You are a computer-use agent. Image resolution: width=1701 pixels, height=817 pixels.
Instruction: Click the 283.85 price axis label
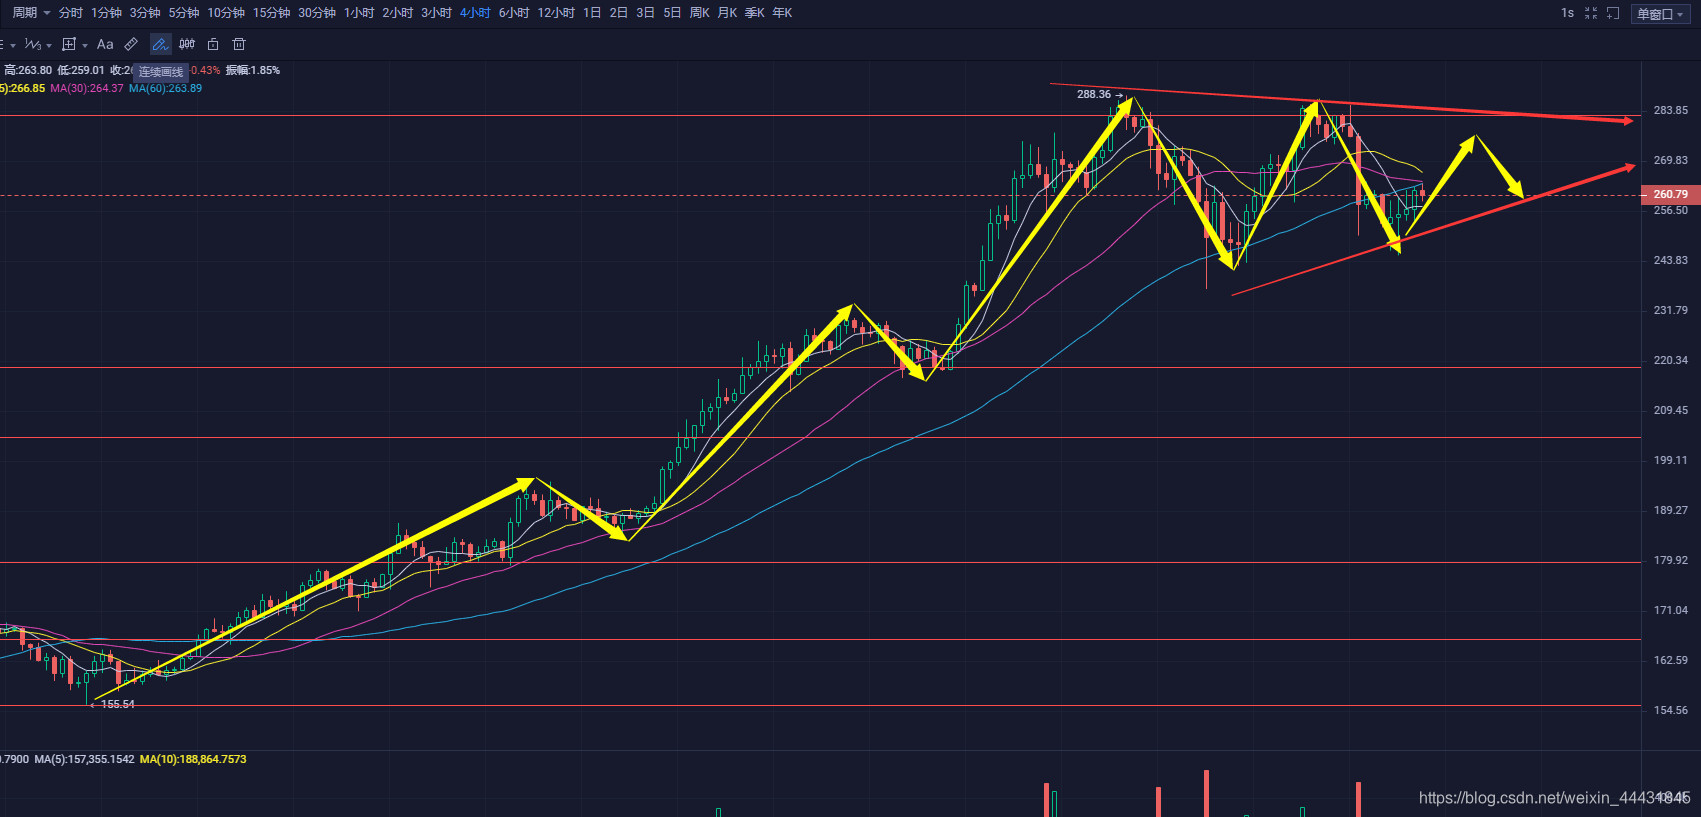point(1670,110)
